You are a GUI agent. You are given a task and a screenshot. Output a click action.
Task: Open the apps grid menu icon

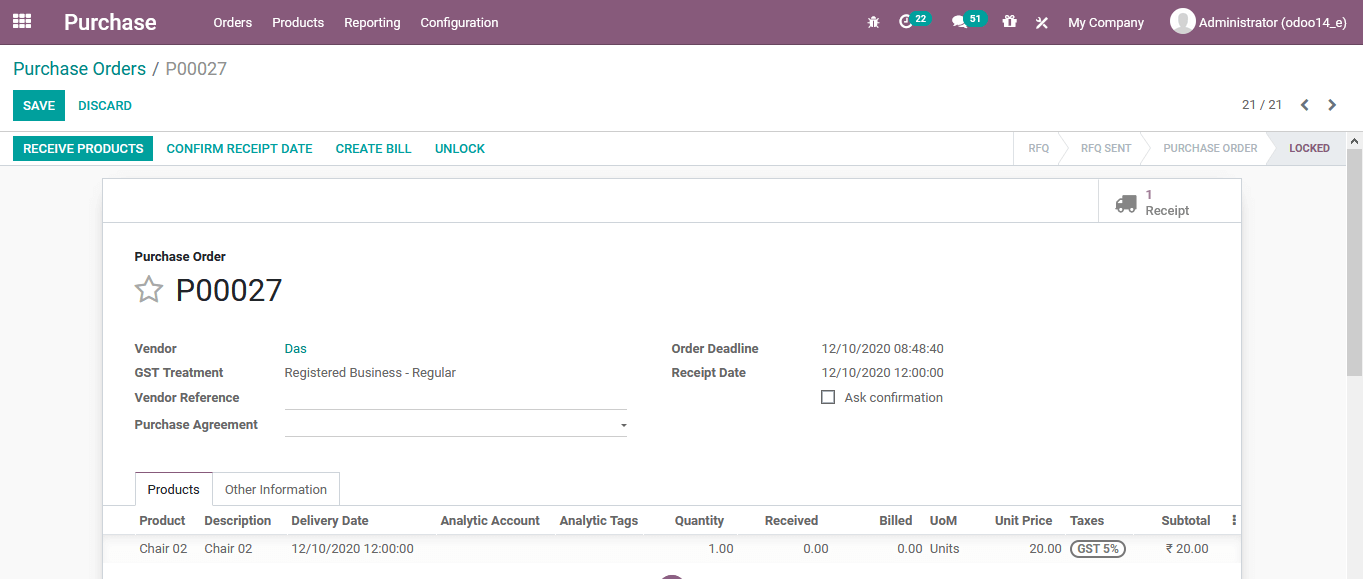point(22,21)
